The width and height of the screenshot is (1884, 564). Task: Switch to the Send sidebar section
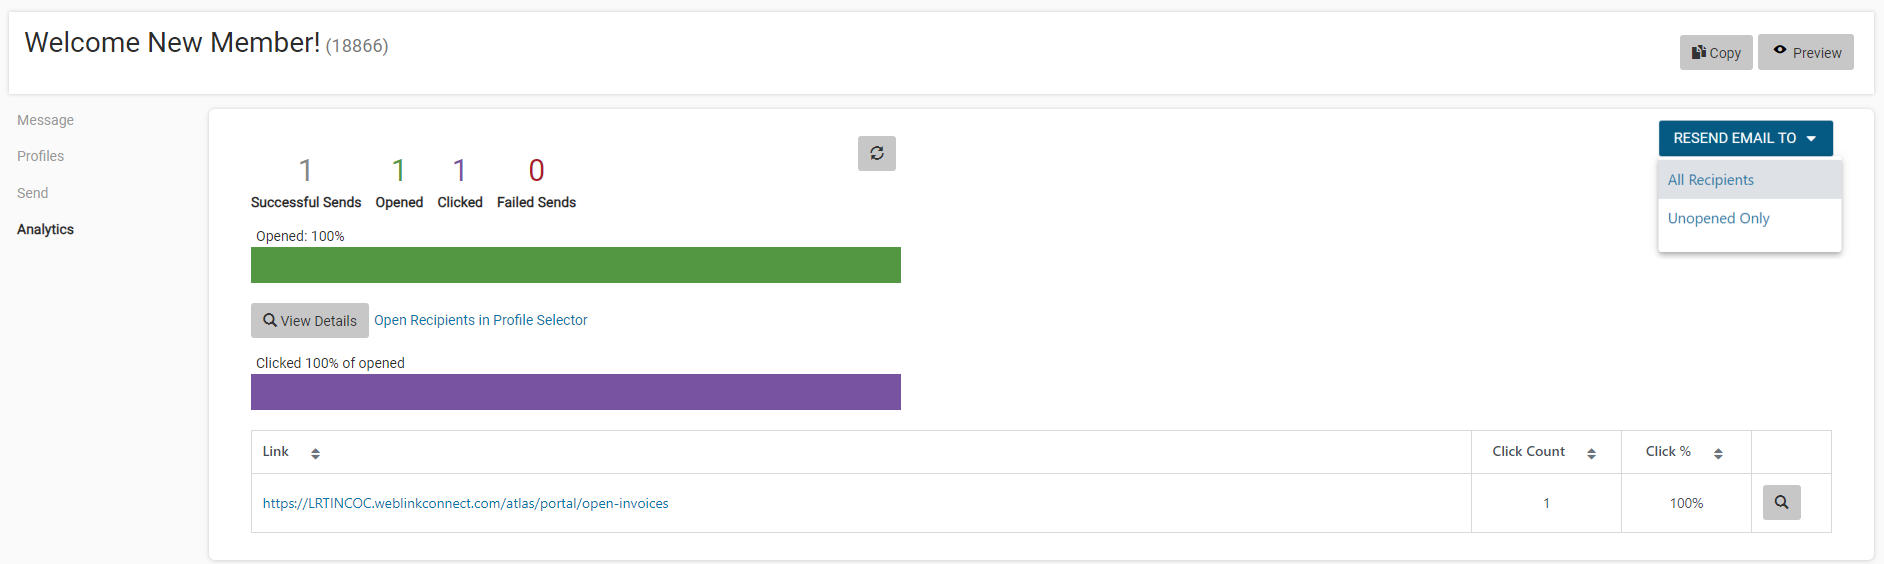(32, 193)
